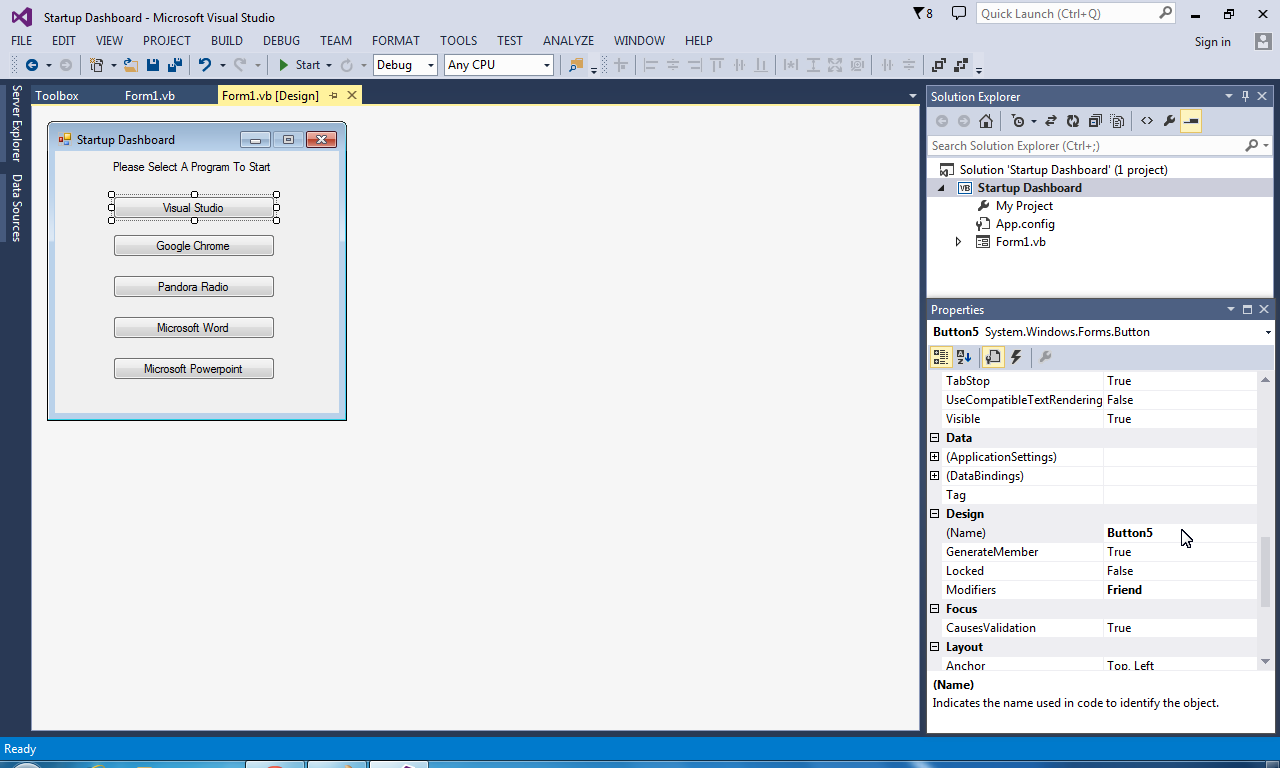1281x768 pixels.
Task: Click the Find in Files toolbar icon
Action: [576, 65]
